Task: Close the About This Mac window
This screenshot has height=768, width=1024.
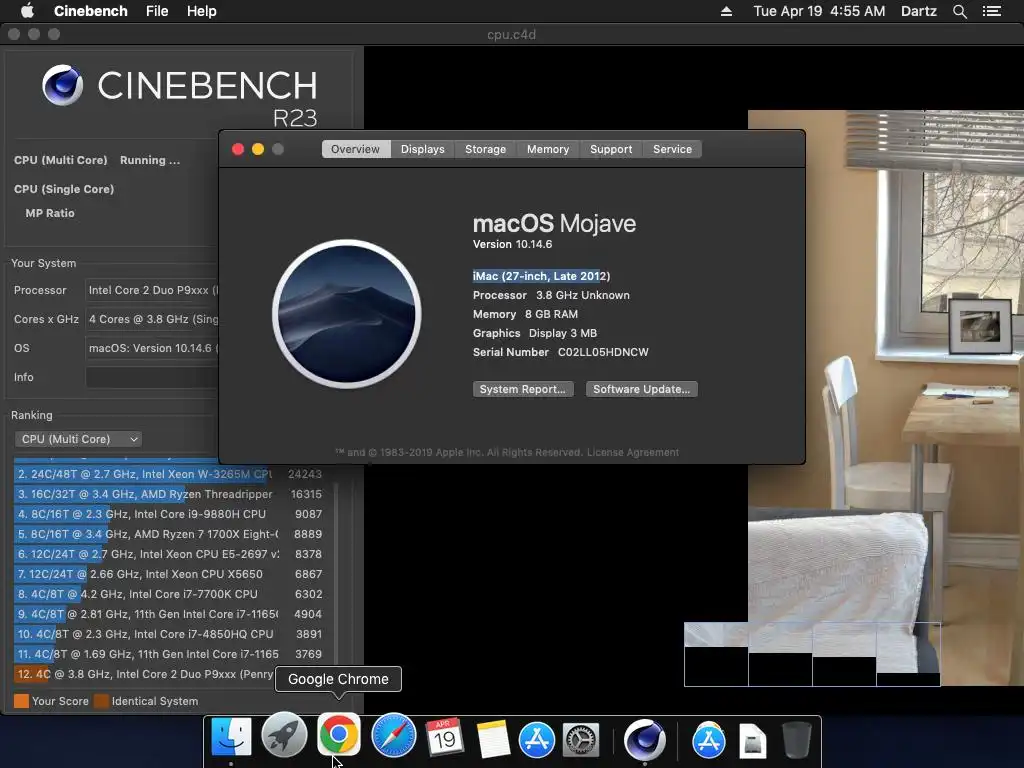Action: pos(238,149)
